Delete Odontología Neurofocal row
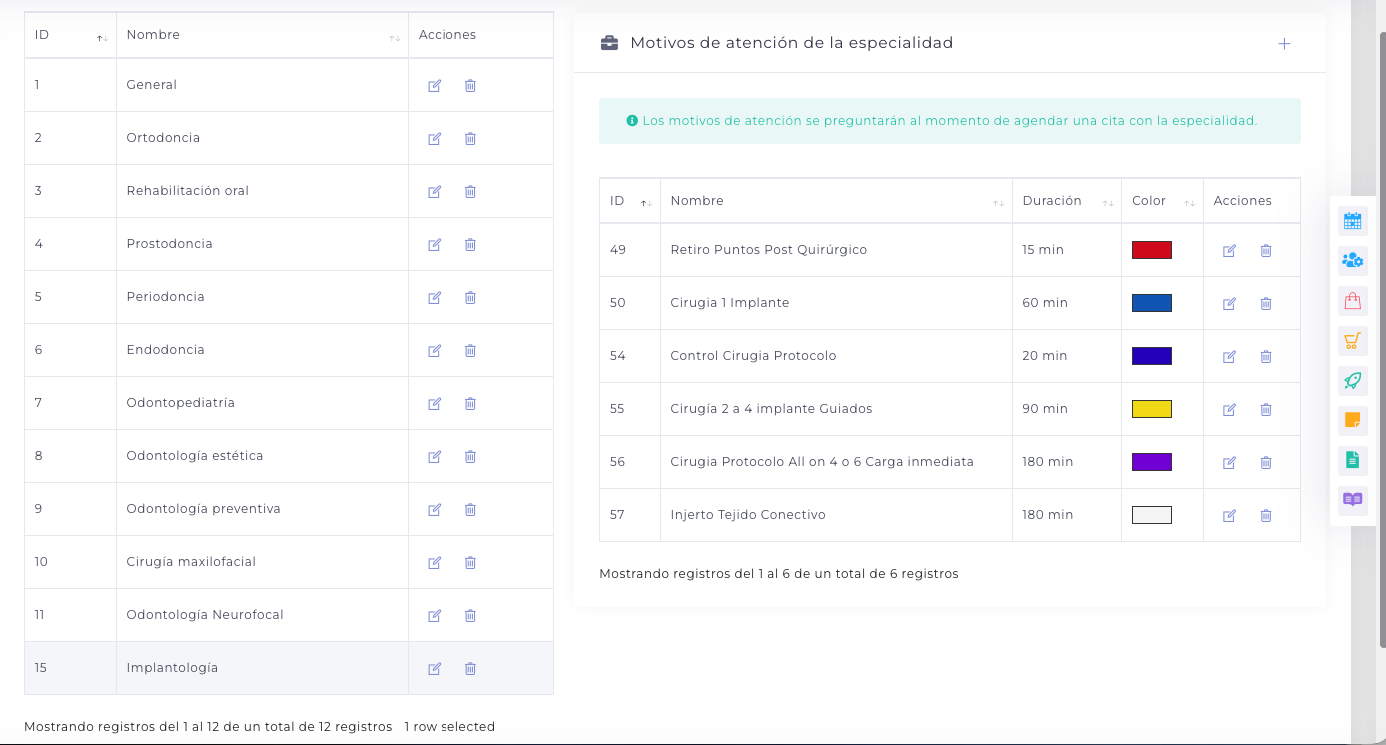The height and width of the screenshot is (745, 1386). pos(470,616)
